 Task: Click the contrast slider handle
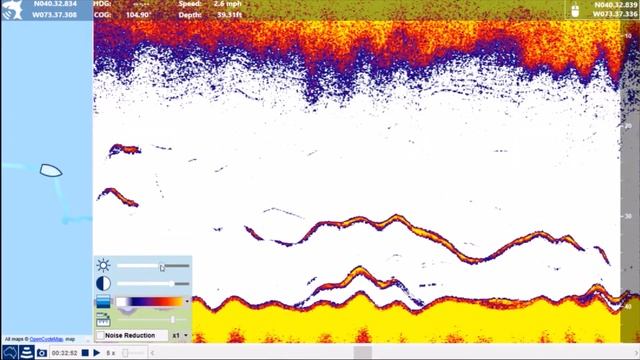(x=172, y=284)
